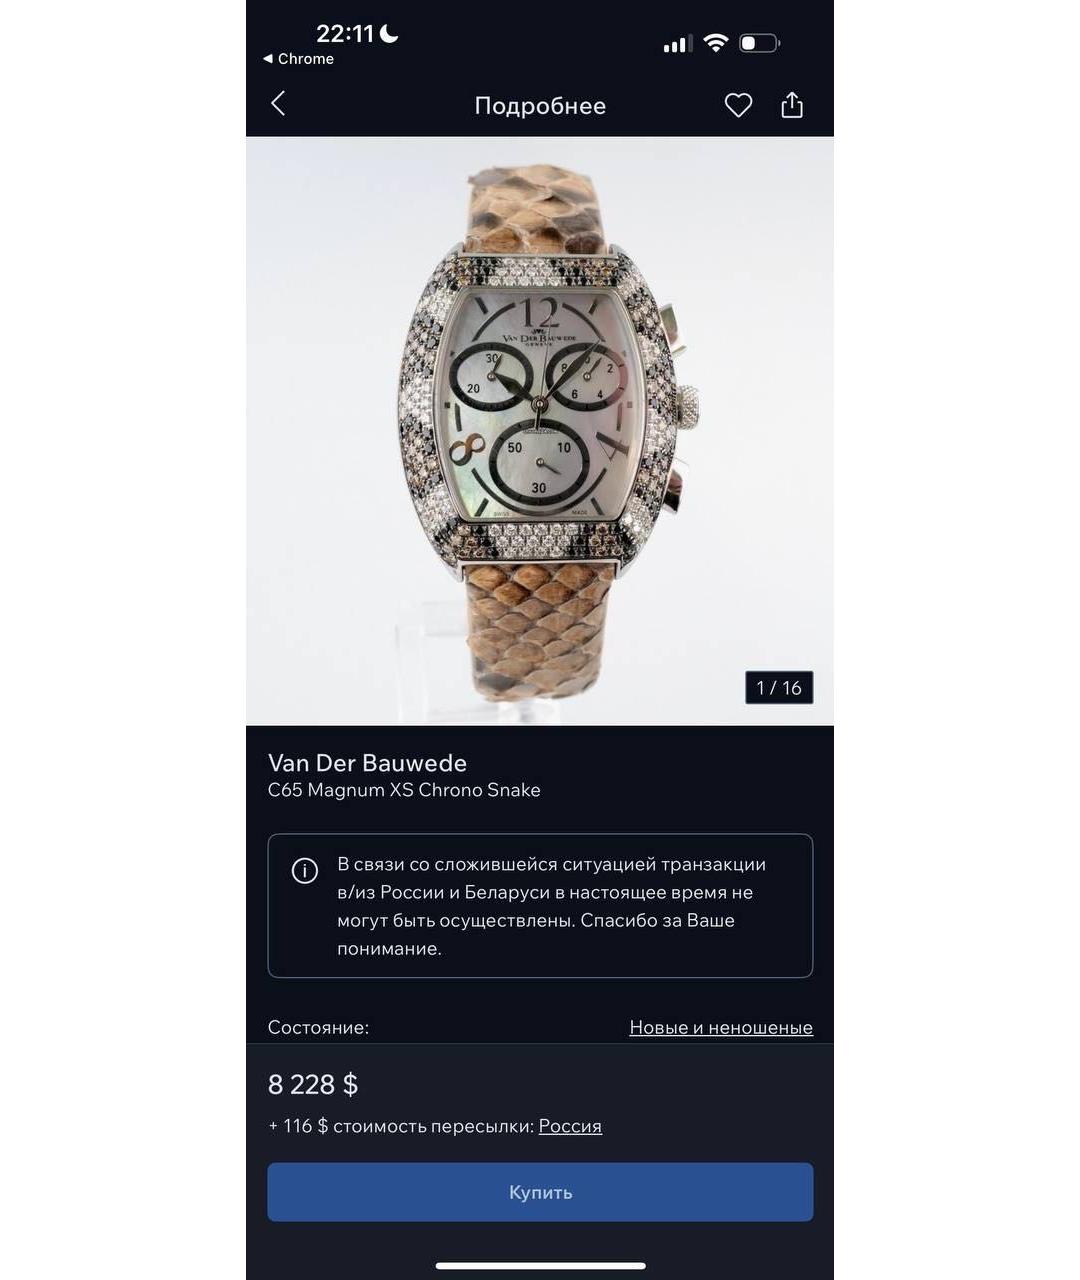Tap the cellular signal bars icon
Image resolution: width=1080 pixels, height=1280 pixels.
pos(677,44)
